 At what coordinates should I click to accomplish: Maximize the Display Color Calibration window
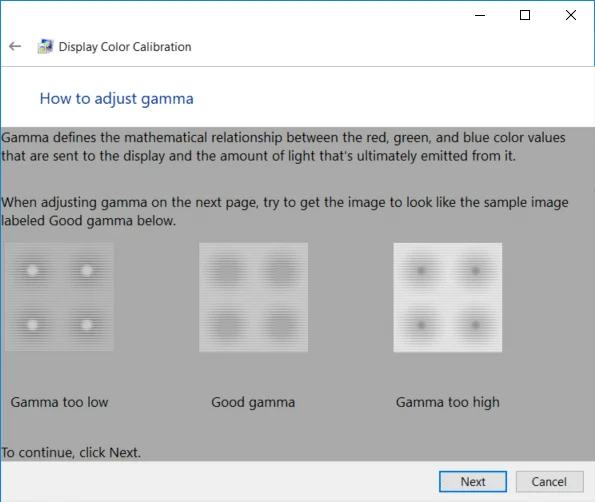pyautogui.click(x=525, y=15)
